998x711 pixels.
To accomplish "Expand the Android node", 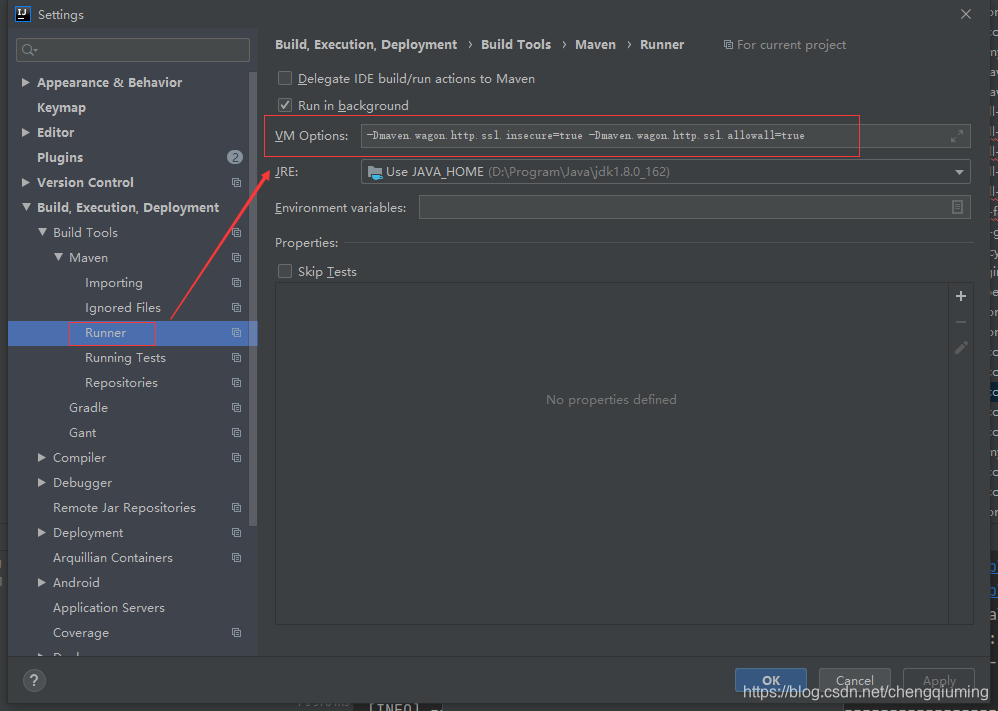I will pos(41,582).
